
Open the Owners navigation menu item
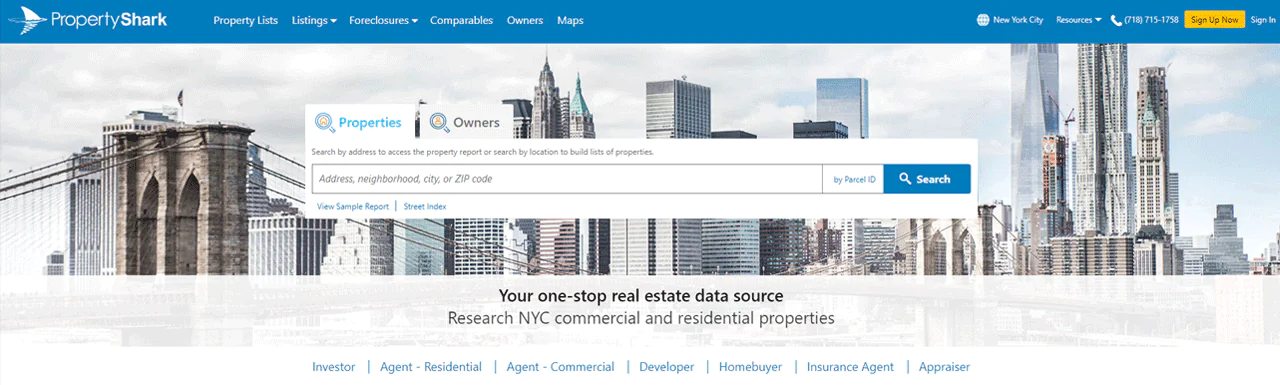coord(525,20)
